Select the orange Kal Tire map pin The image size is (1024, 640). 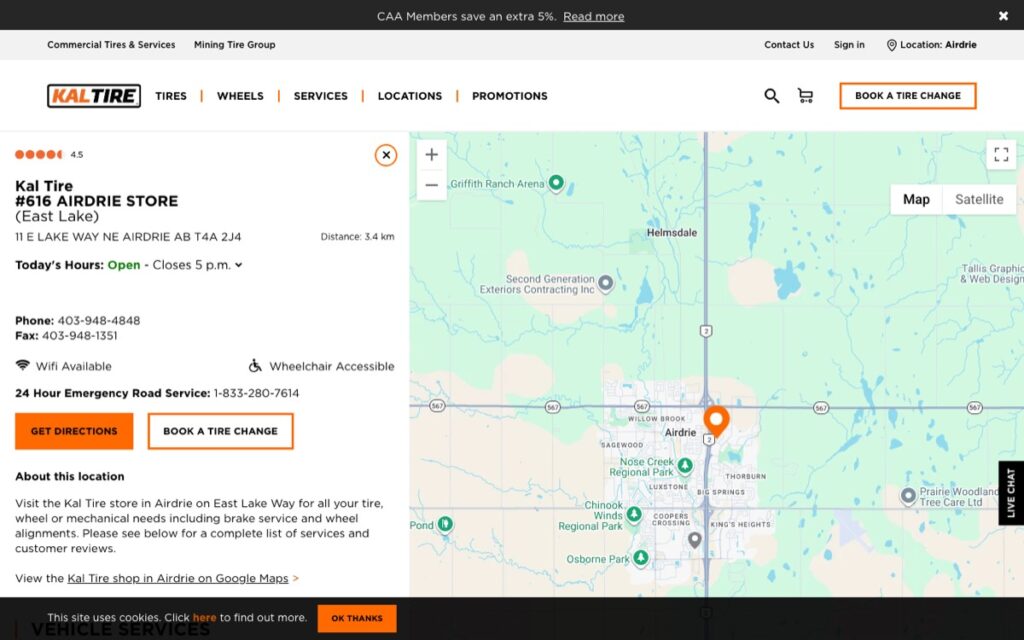(x=716, y=421)
